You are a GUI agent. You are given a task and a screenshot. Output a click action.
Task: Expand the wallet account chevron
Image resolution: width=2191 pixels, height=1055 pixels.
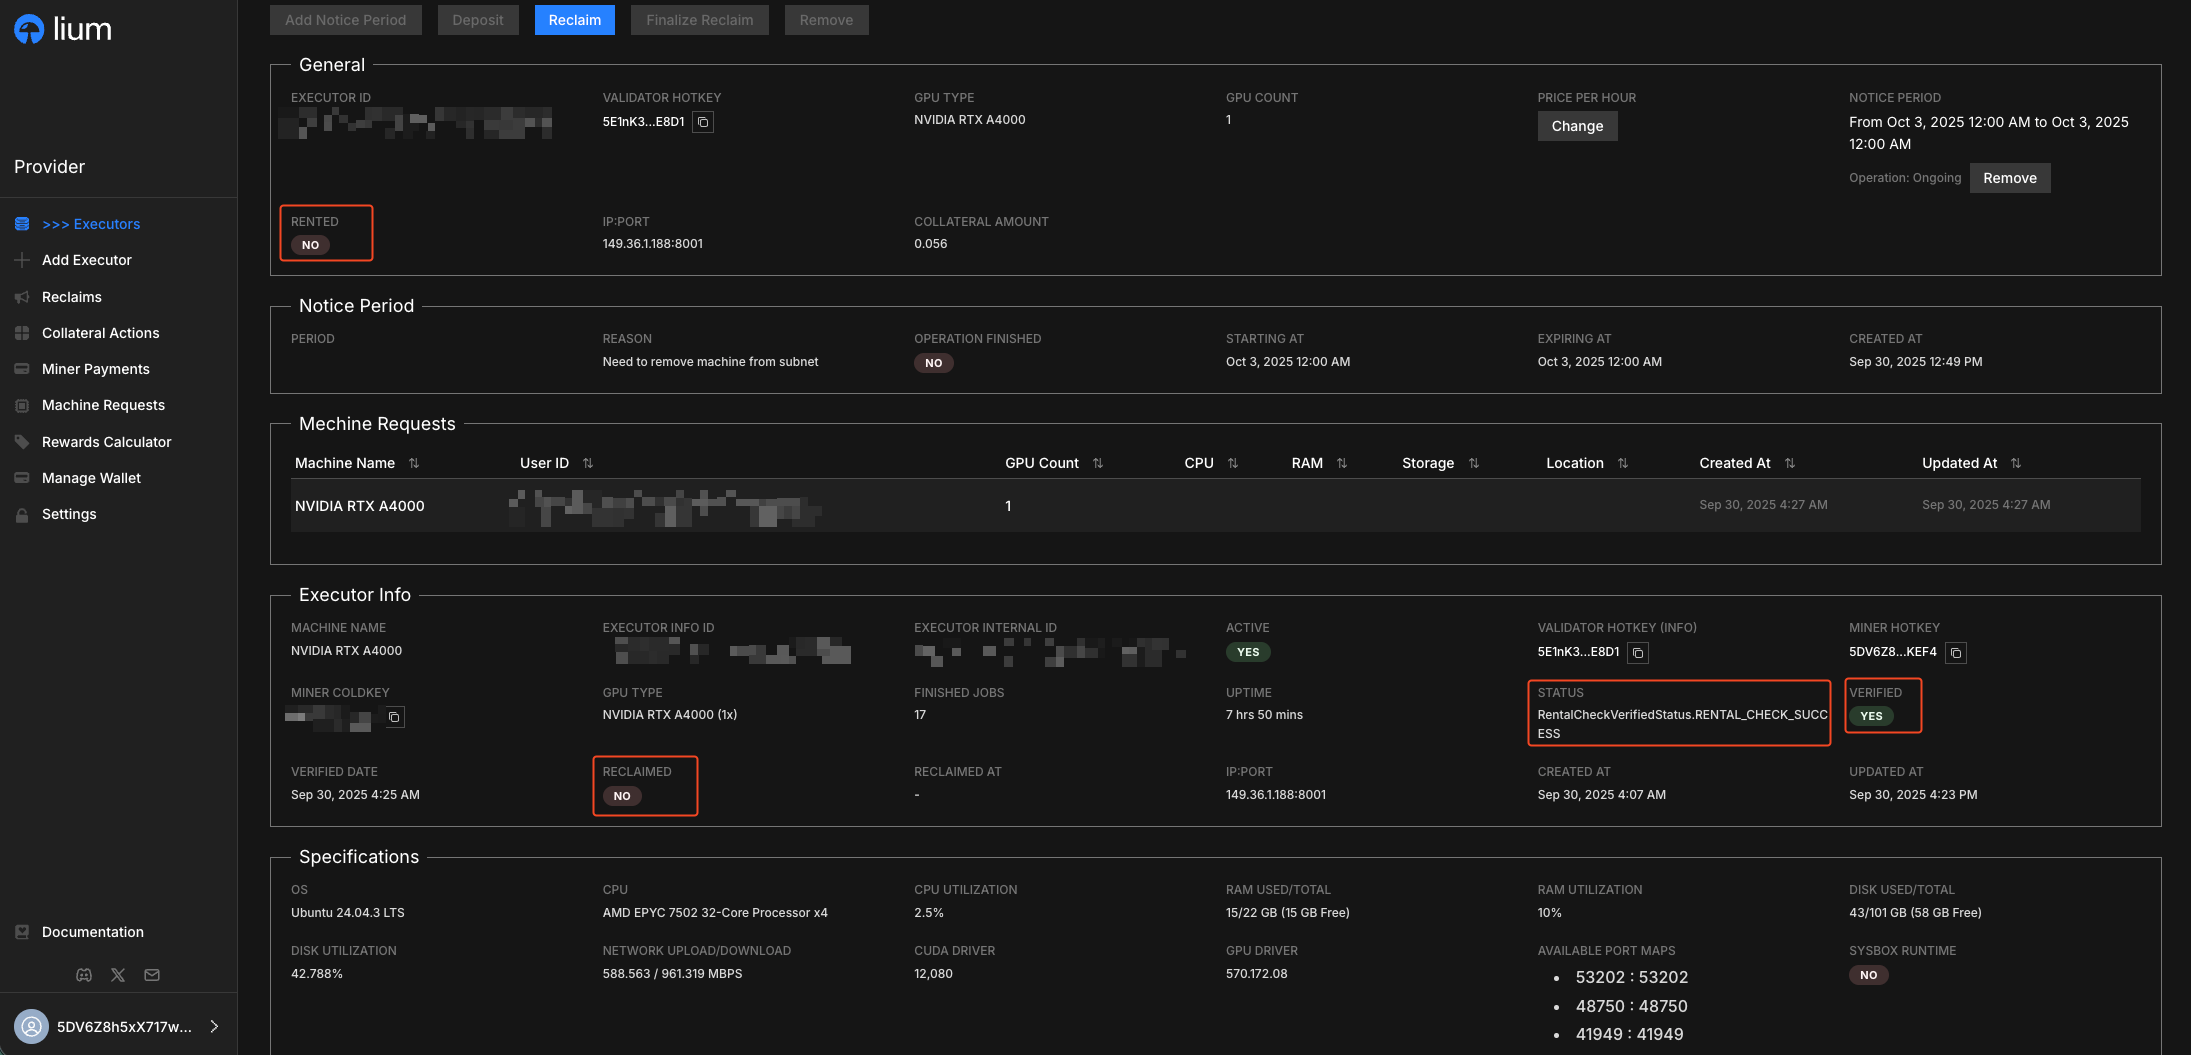tap(214, 1026)
